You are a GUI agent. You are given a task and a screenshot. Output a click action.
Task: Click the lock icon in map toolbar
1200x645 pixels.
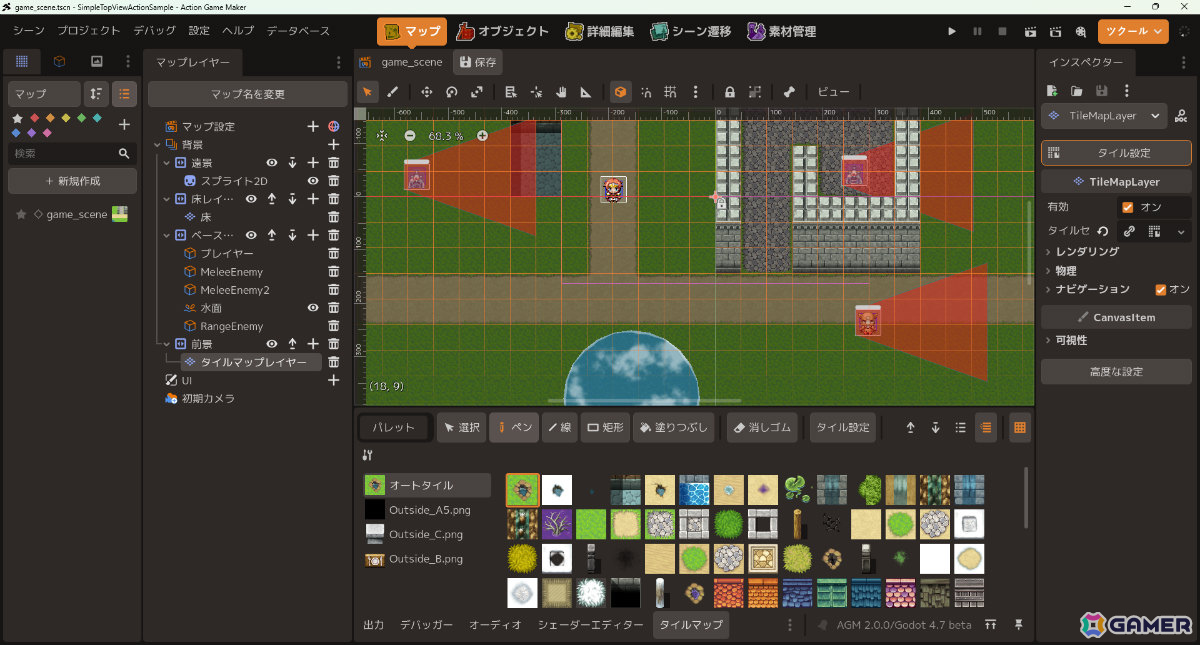(x=730, y=92)
